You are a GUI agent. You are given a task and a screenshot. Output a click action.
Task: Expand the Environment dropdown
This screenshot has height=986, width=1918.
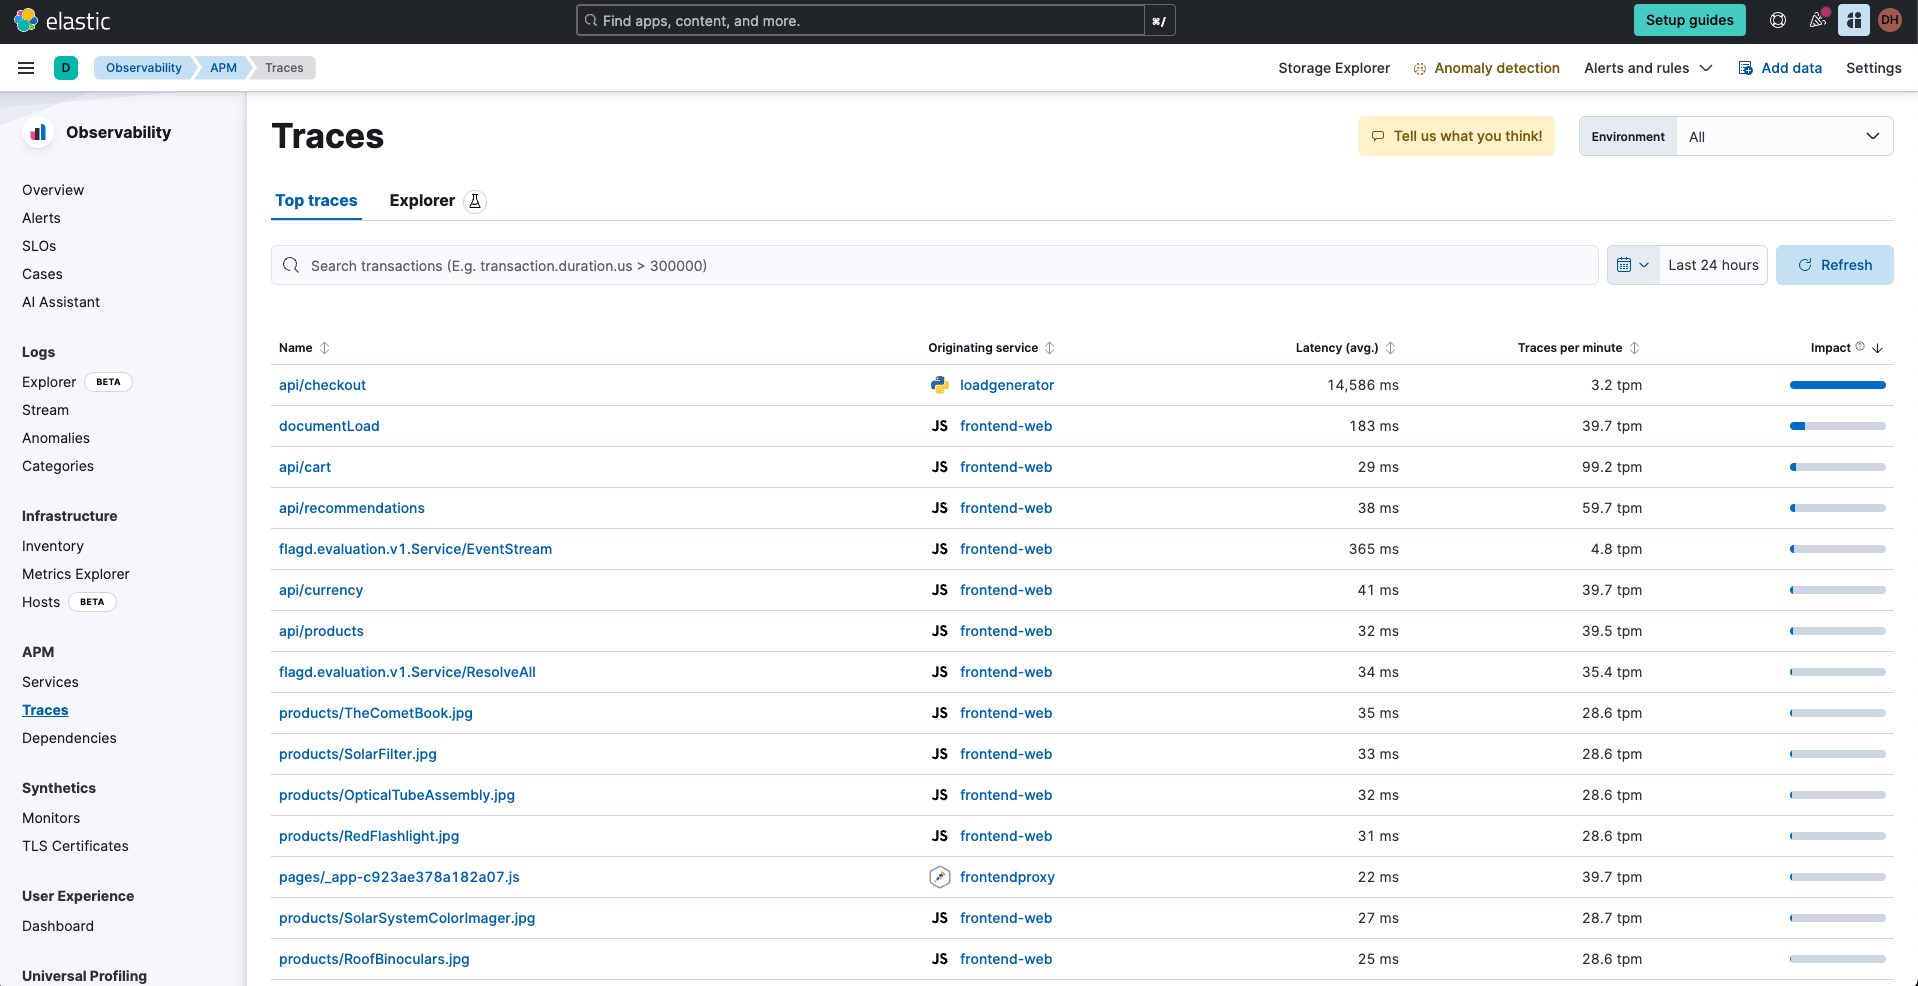(x=1784, y=137)
